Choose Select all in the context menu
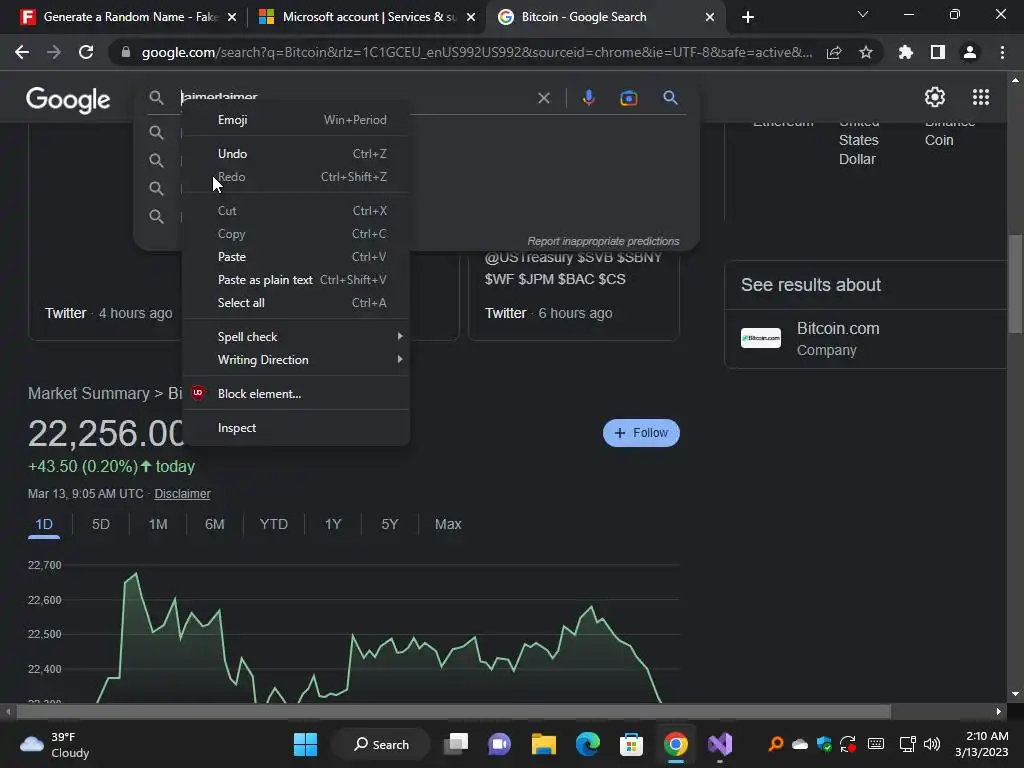This screenshot has height=768, width=1024. click(296, 302)
